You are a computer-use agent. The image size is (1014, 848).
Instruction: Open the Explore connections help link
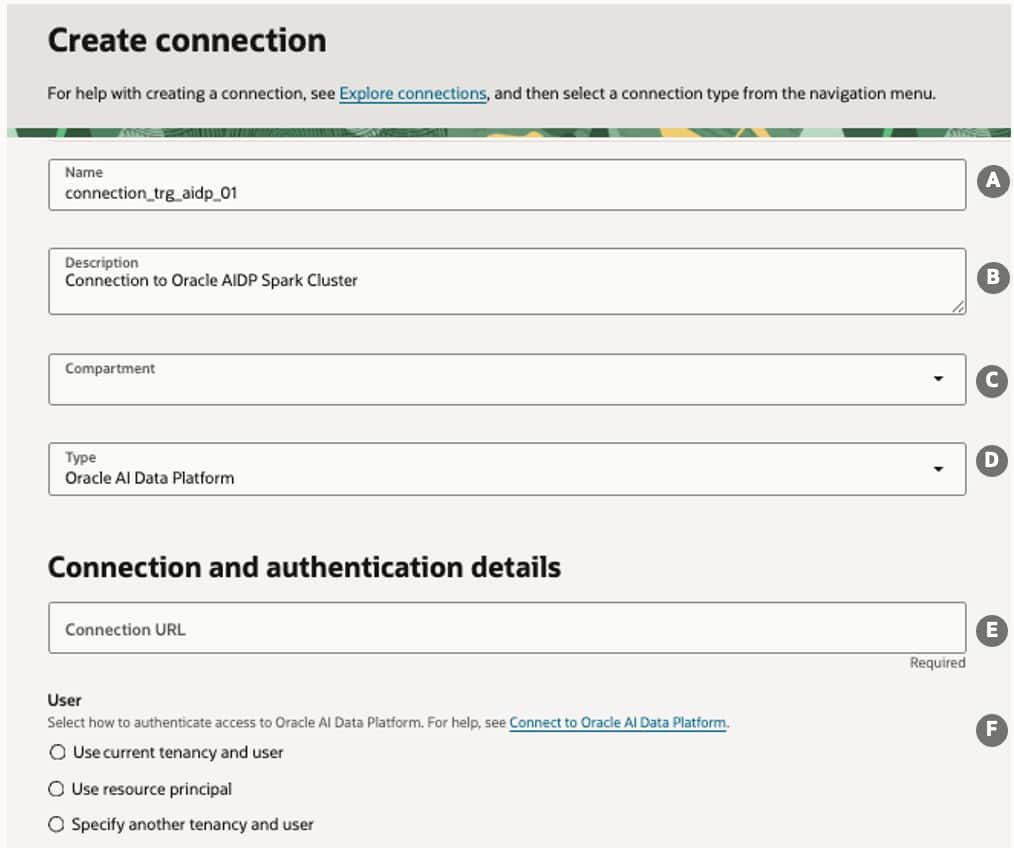click(412, 94)
